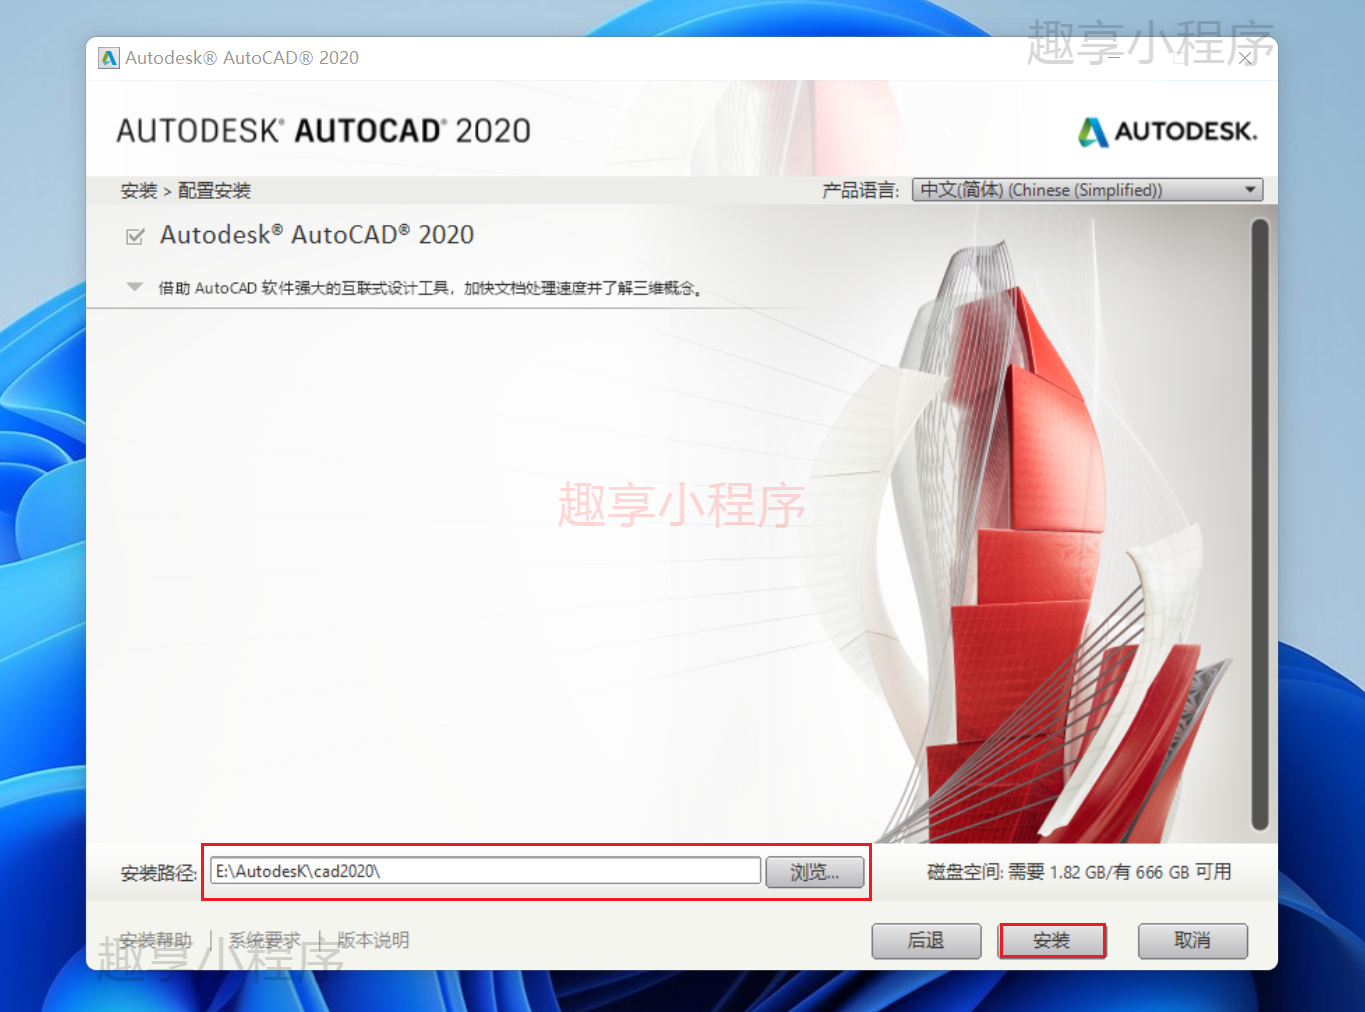
Task: Click the 安装 install button
Action: coord(1052,941)
